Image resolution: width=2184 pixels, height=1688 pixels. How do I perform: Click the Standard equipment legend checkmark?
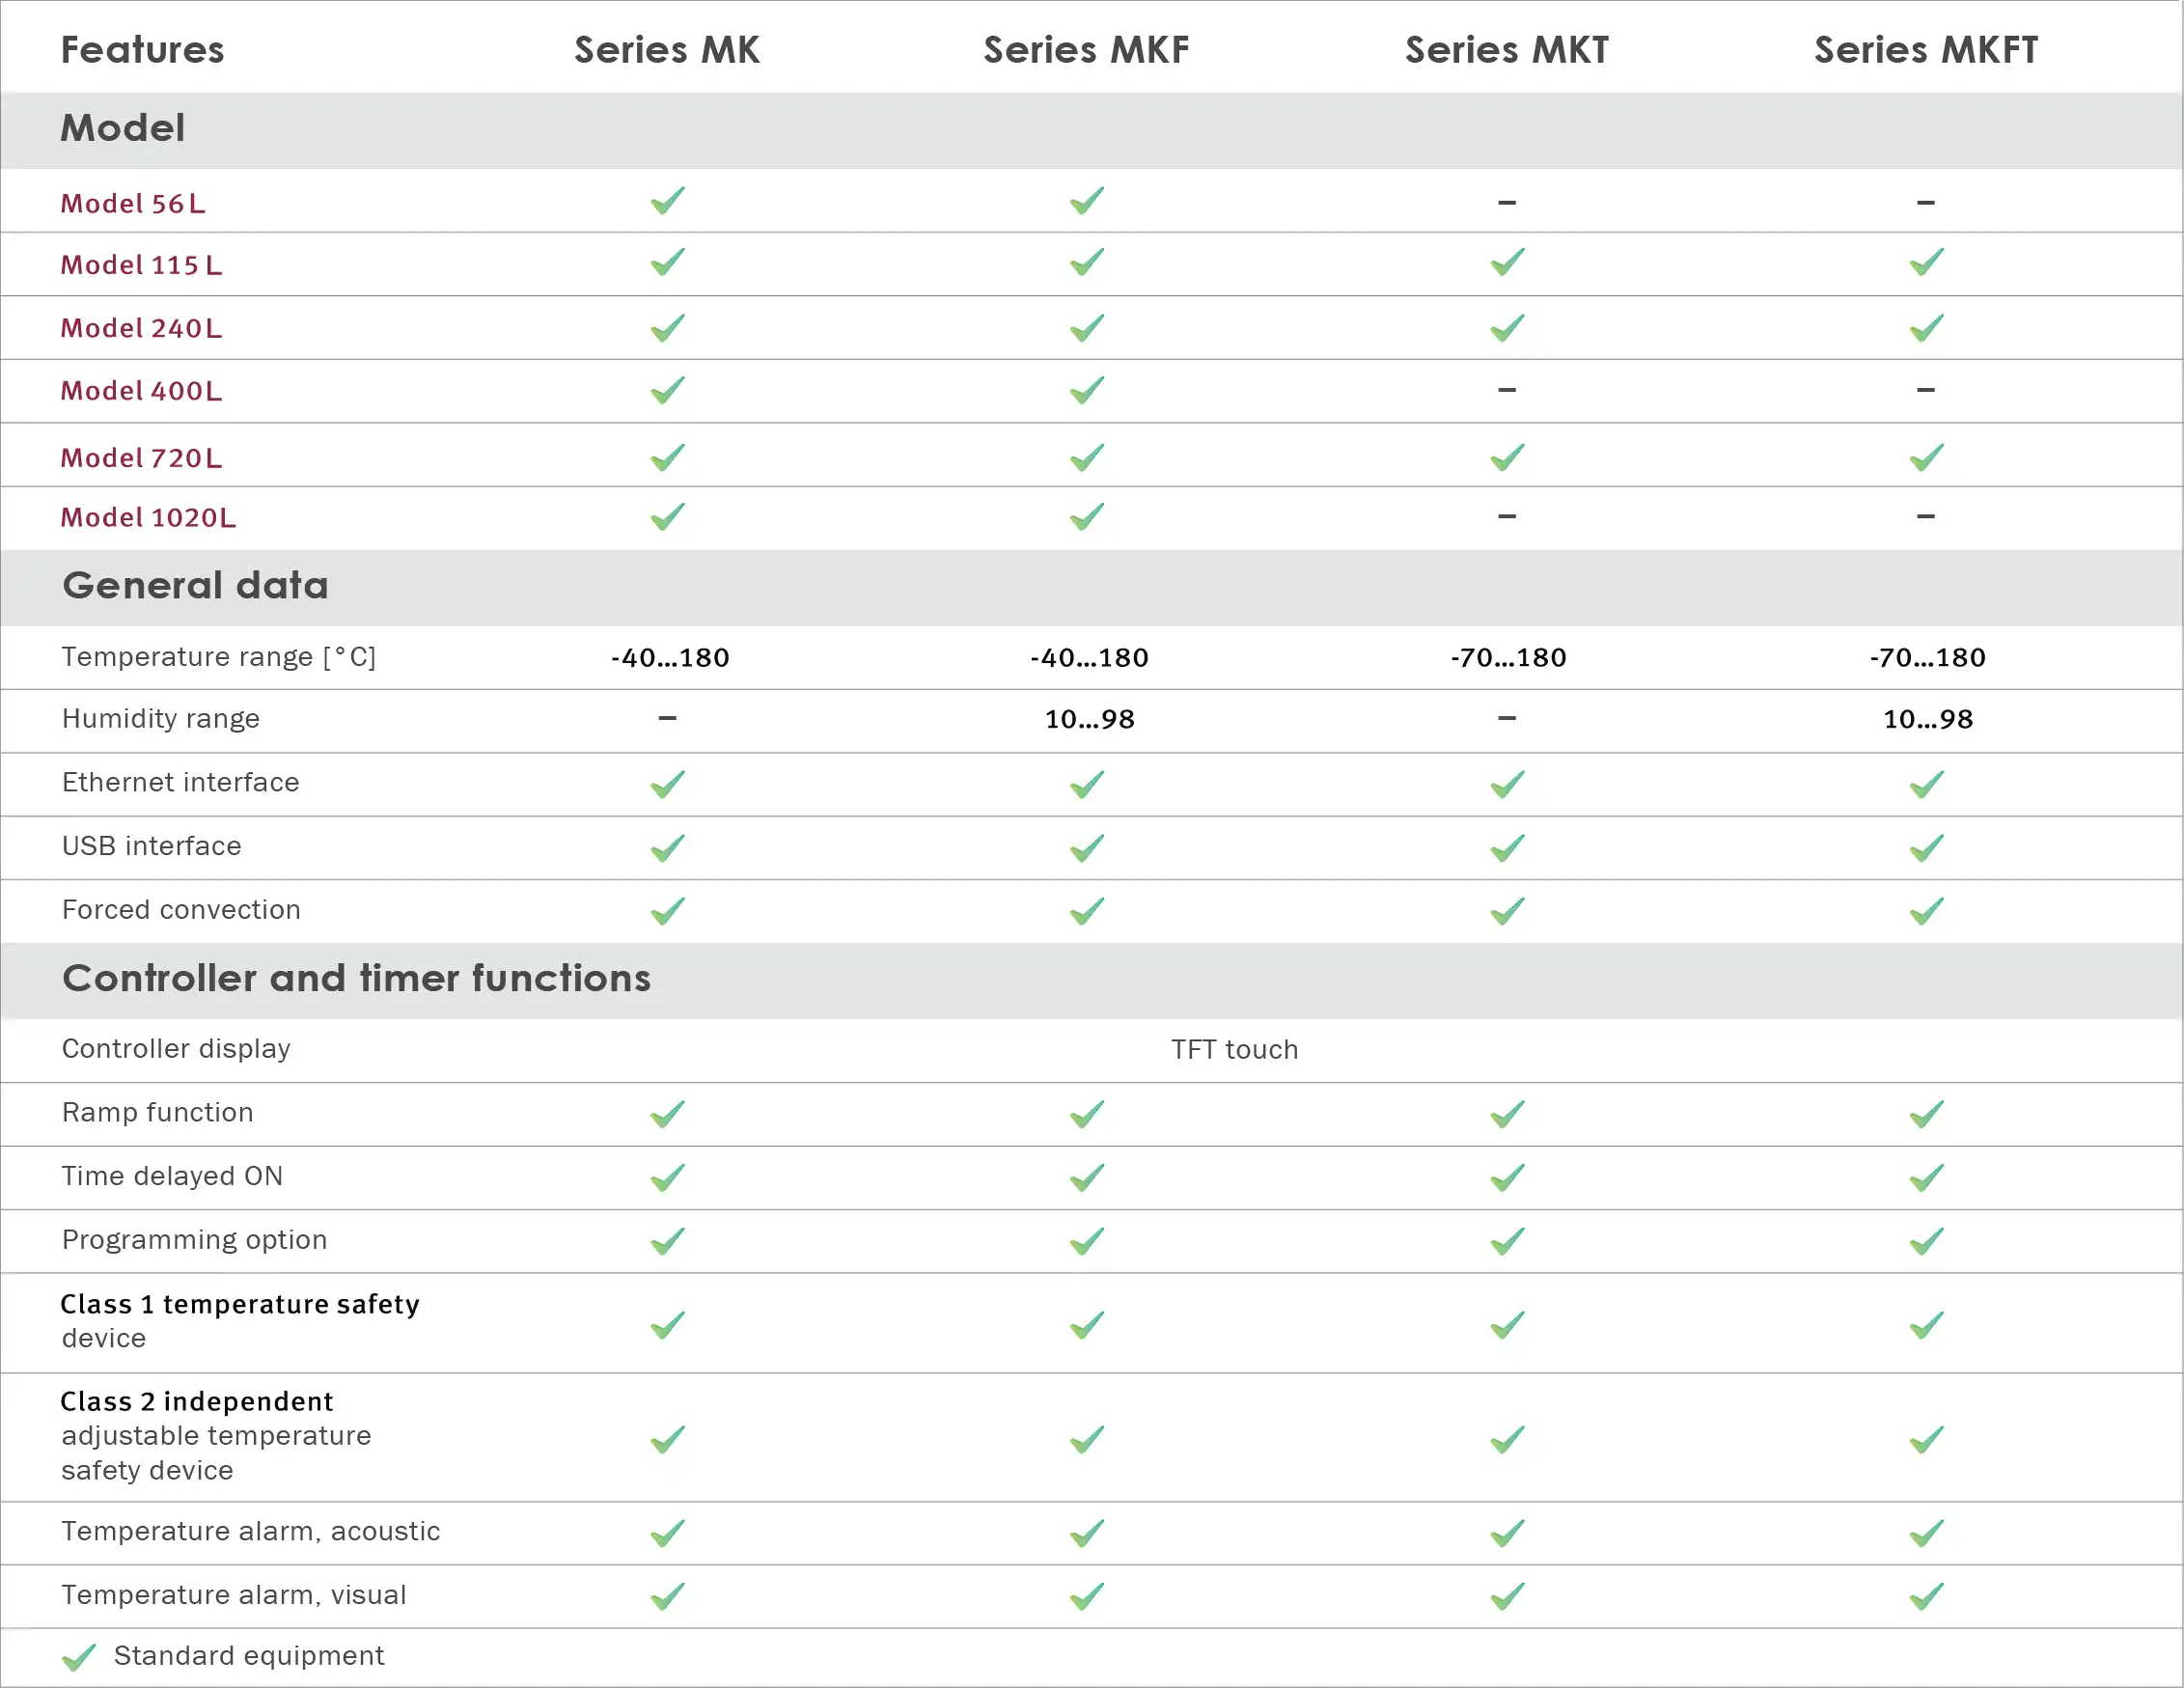pos(79,1658)
